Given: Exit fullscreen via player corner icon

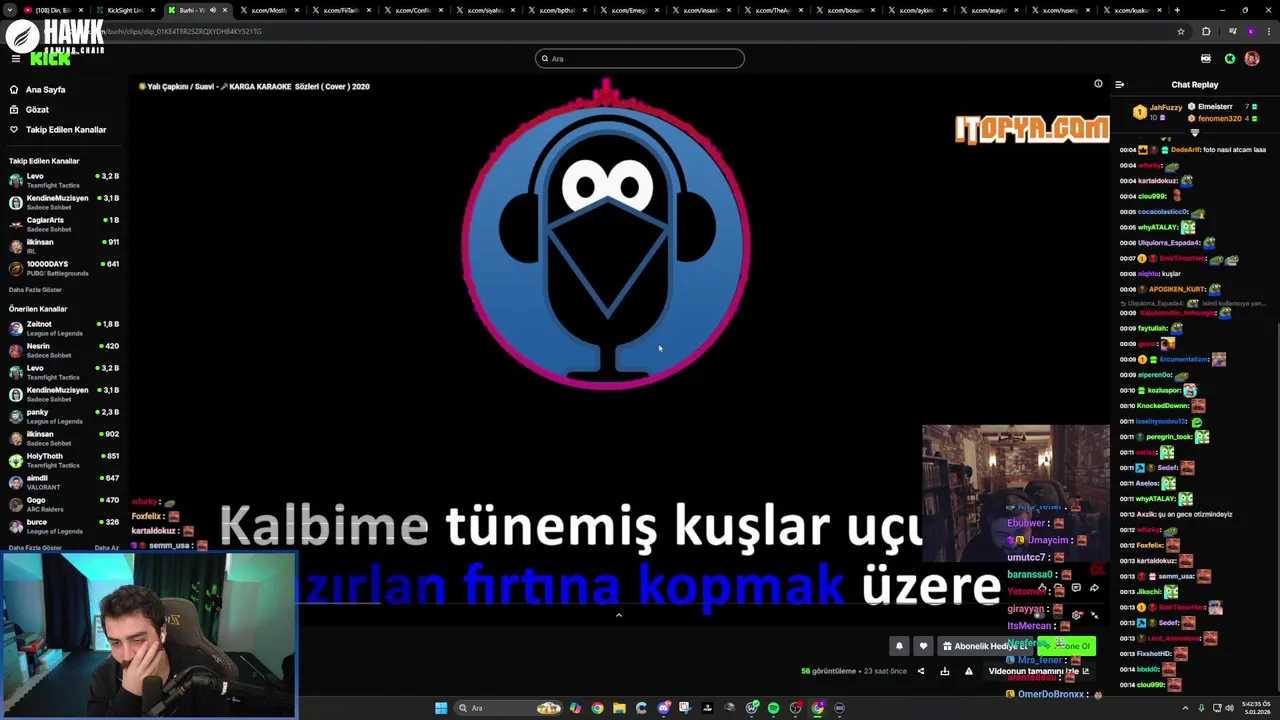Looking at the screenshot, I should click(1094, 615).
